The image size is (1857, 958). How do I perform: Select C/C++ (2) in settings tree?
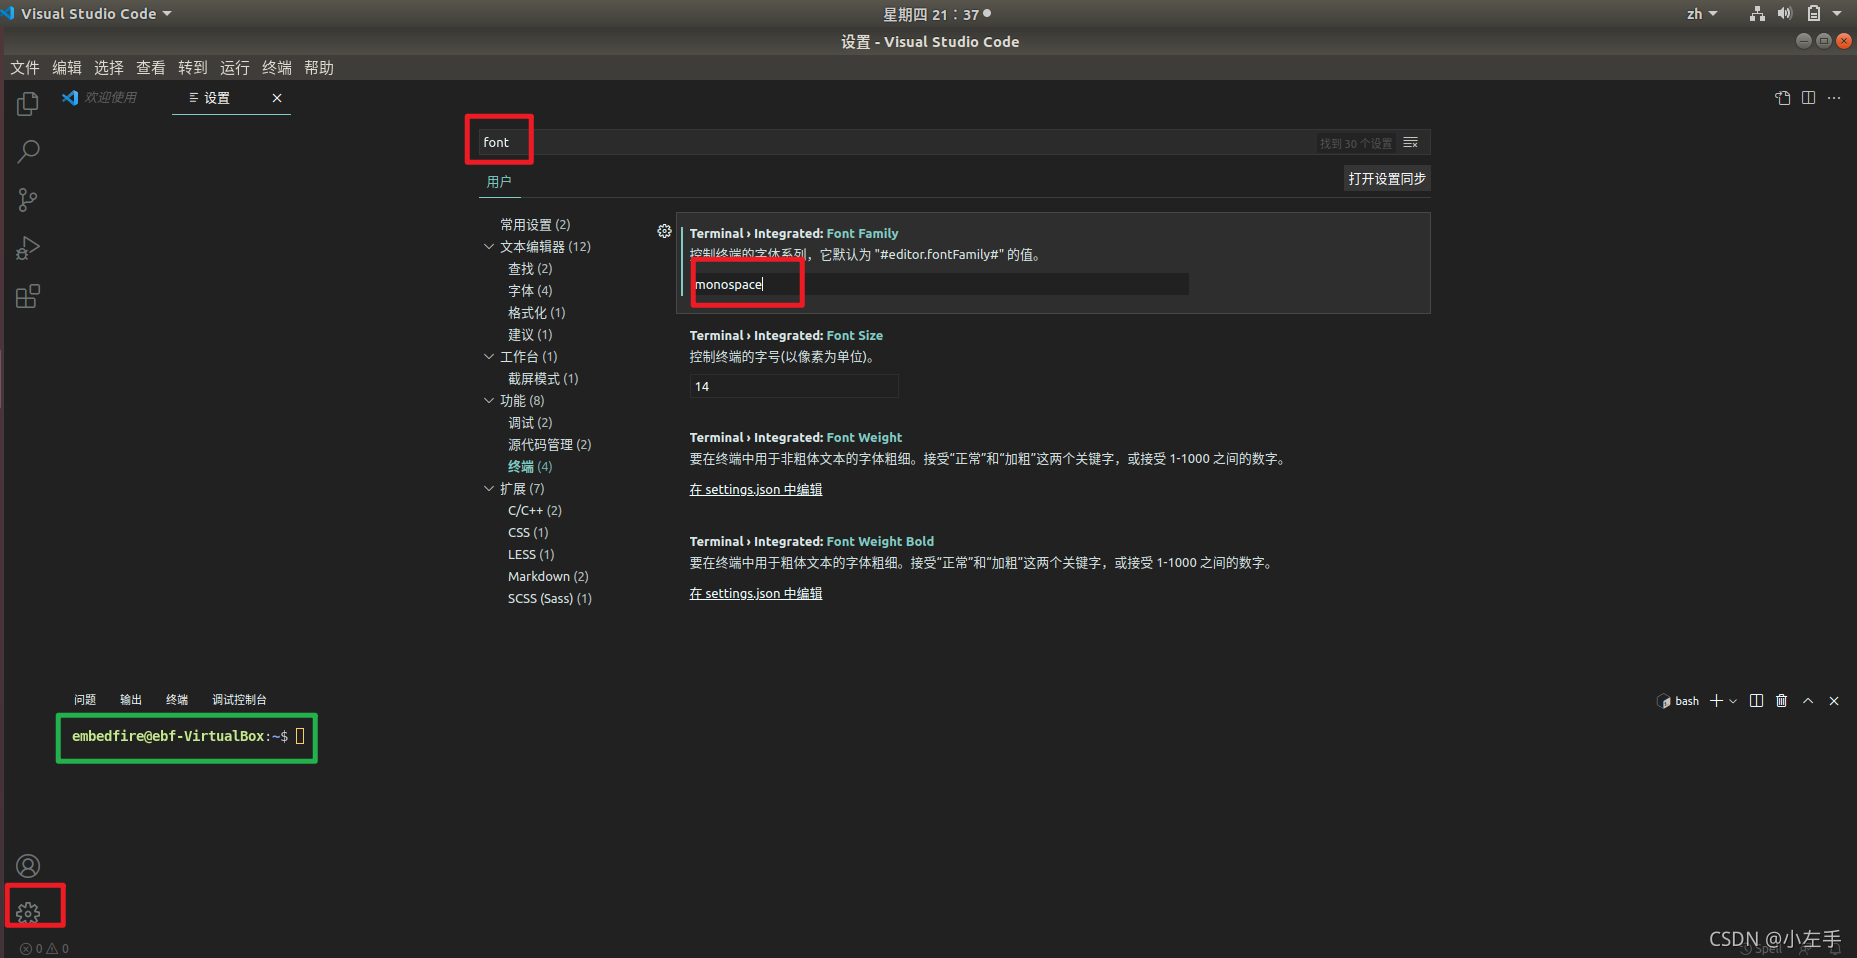tap(535, 511)
